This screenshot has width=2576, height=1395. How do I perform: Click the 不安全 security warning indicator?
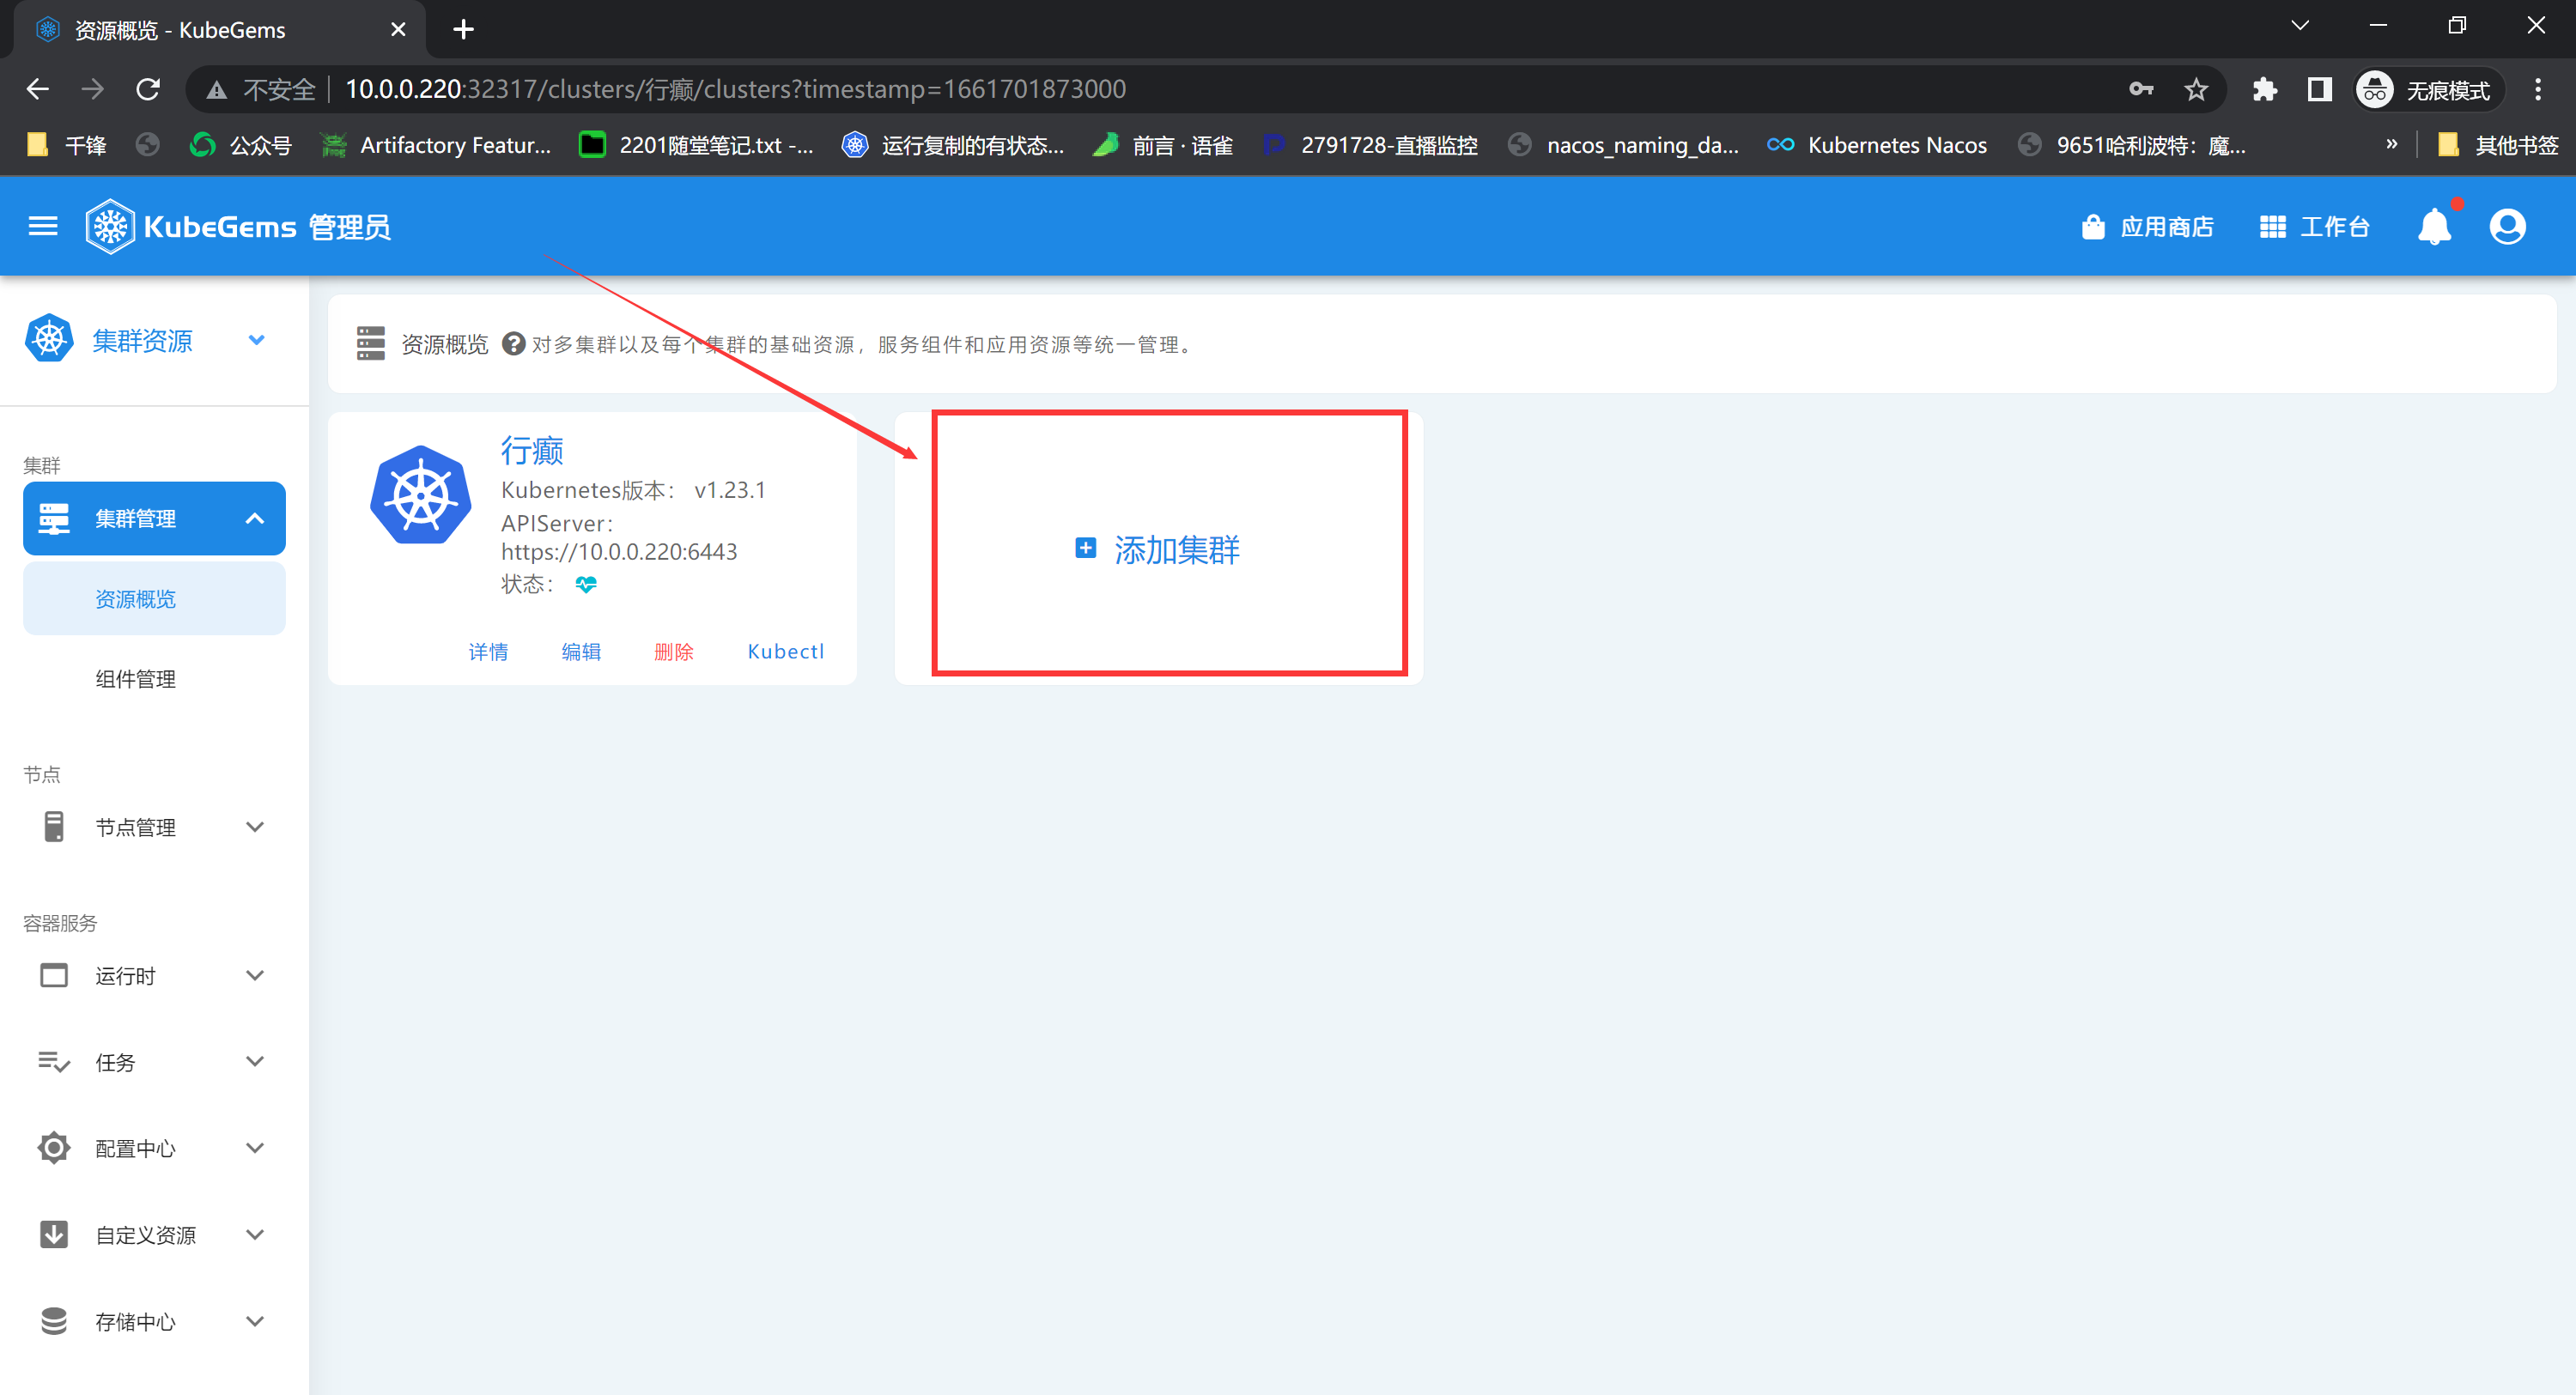261,90
